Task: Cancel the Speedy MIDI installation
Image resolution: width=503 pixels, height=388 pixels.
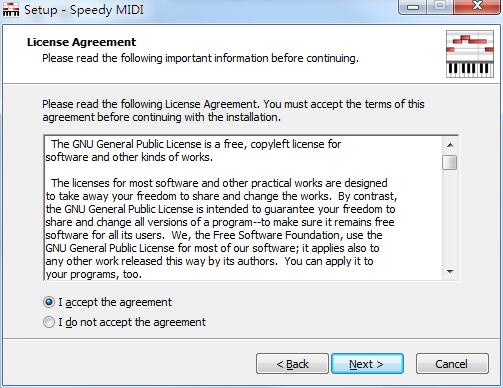Action: coord(452,364)
